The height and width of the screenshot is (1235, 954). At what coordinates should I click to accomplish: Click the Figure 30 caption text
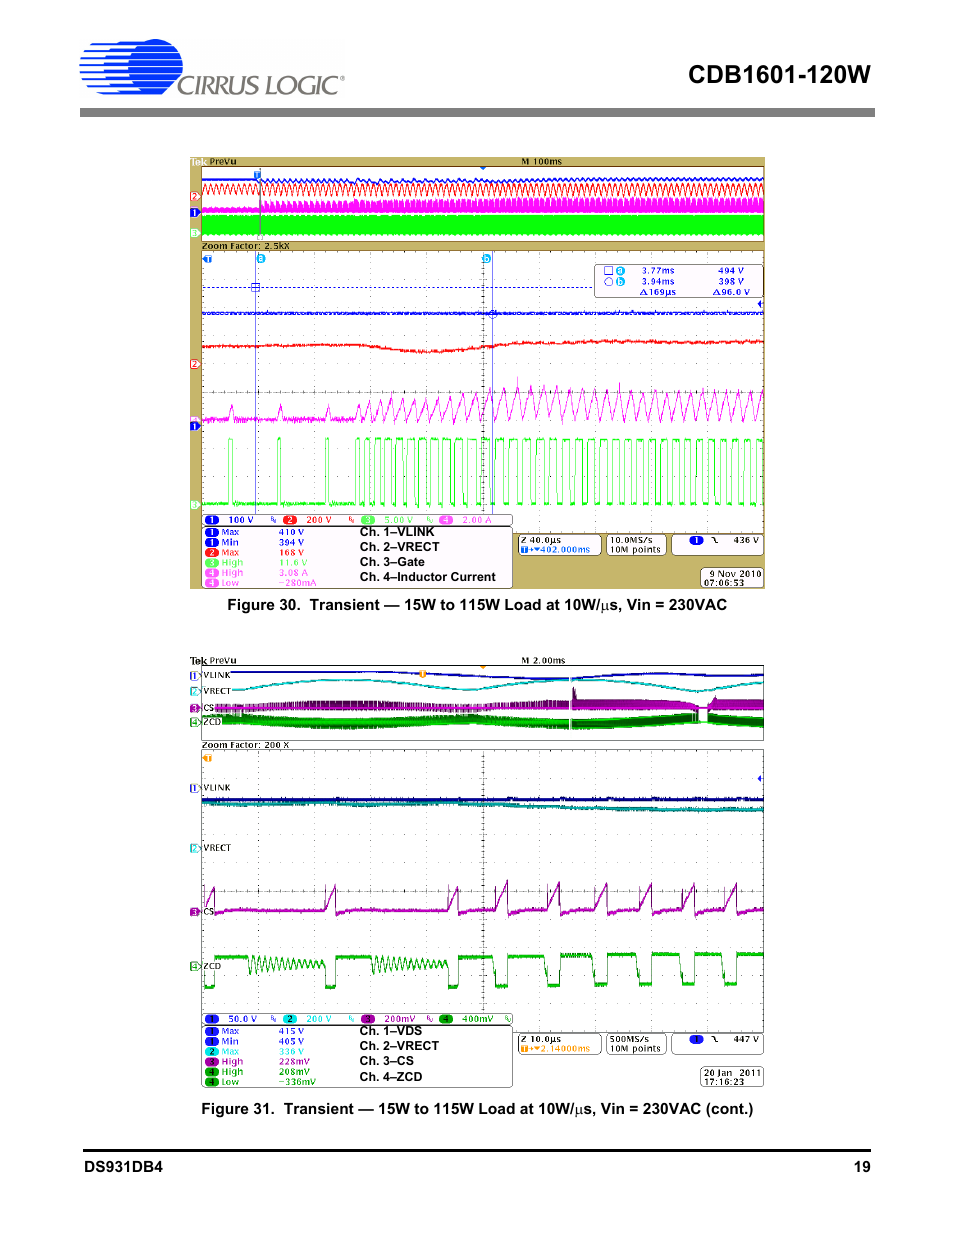(477, 605)
